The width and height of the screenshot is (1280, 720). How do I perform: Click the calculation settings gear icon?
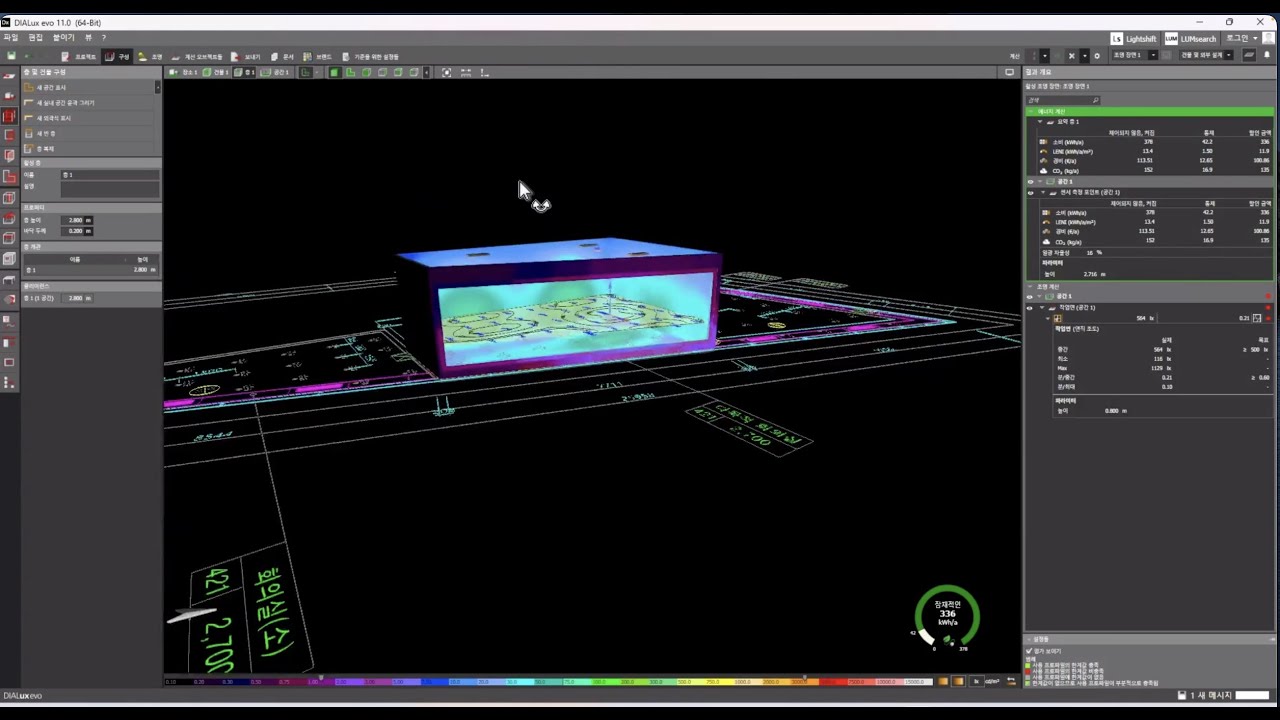tap(1097, 56)
